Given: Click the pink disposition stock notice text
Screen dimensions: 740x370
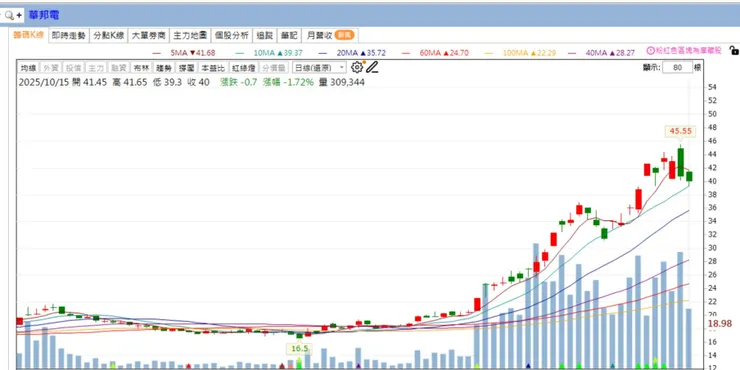Looking at the screenshot, I should (x=688, y=50).
